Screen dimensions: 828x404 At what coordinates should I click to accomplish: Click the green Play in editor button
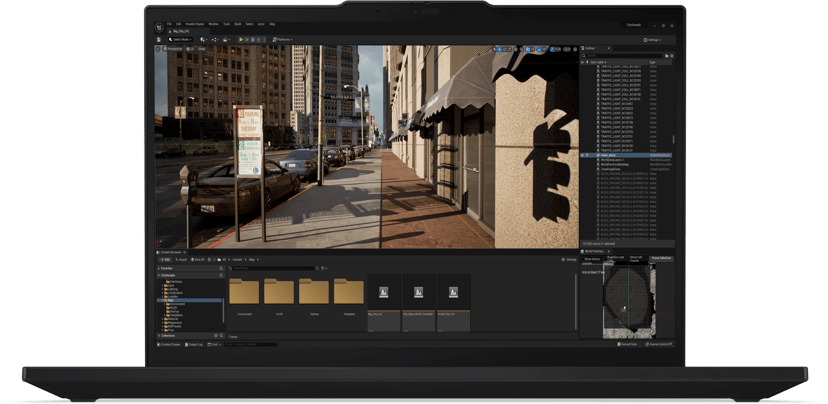pos(241,40)
